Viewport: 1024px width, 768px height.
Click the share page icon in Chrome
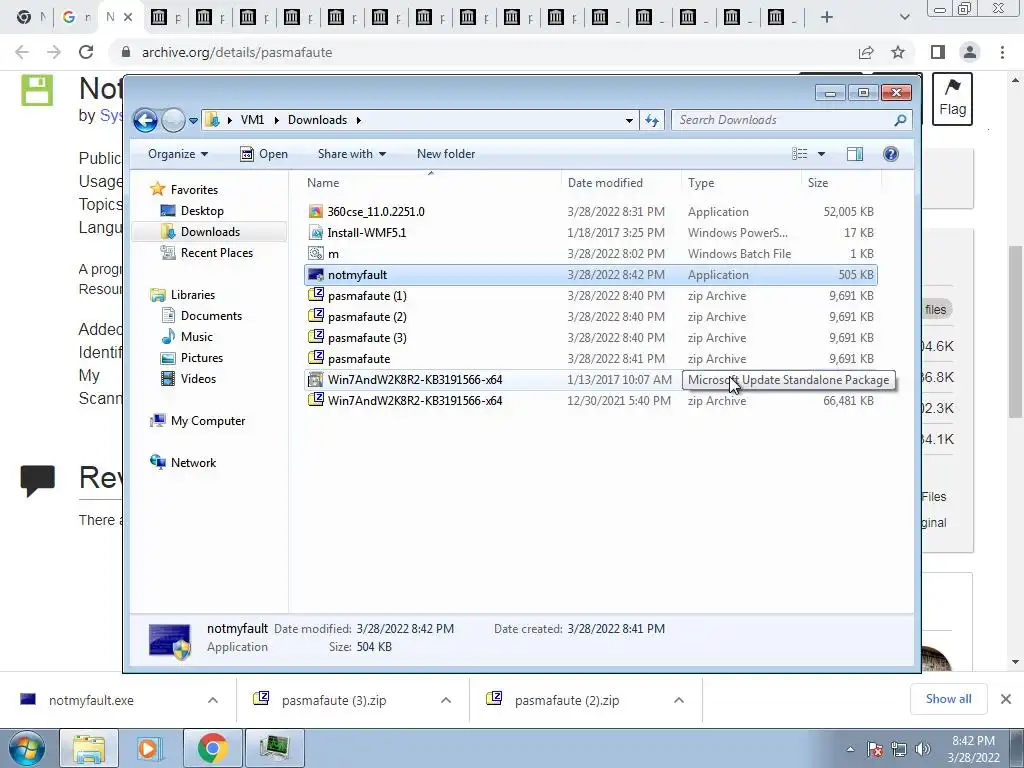click(x=867, y=52)
